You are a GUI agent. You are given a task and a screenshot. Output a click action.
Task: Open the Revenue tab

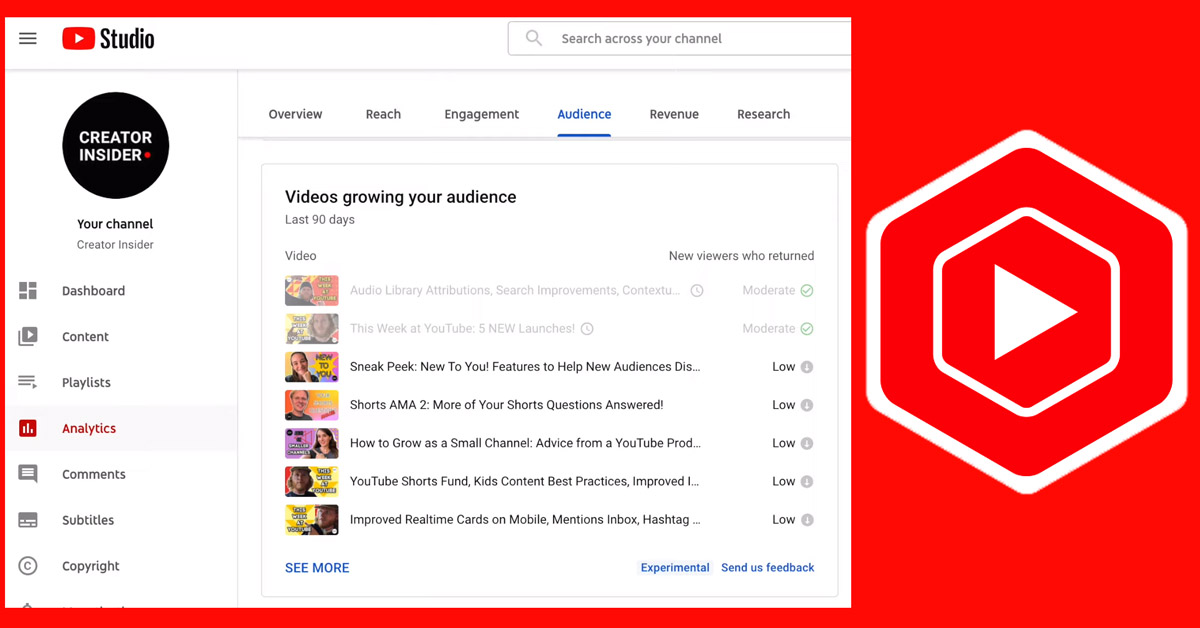674,114
